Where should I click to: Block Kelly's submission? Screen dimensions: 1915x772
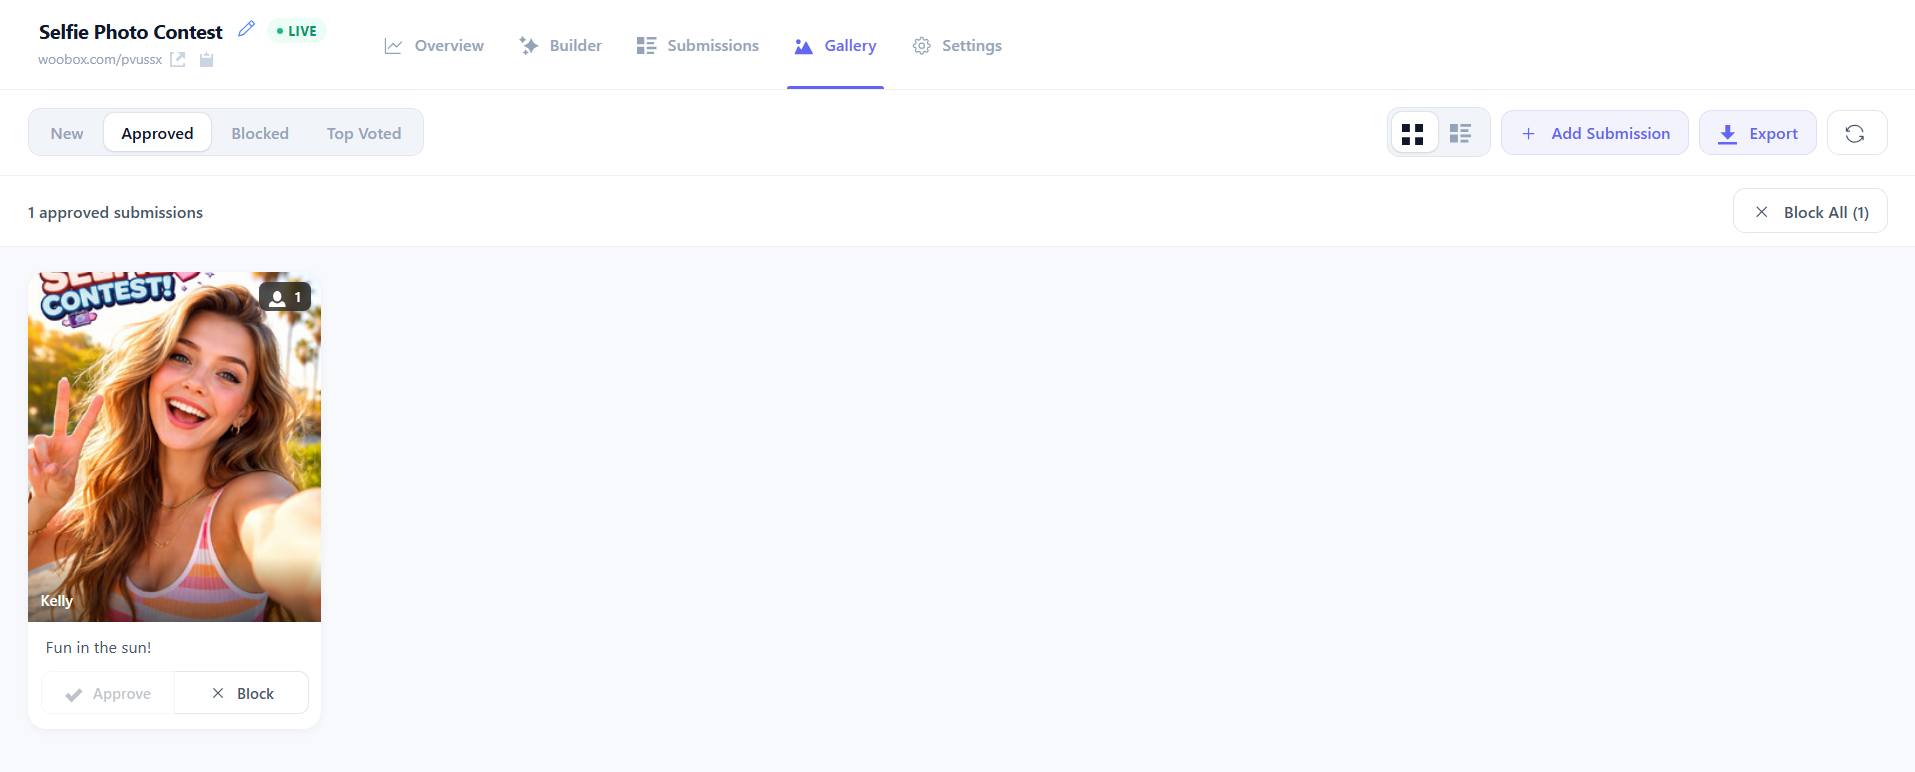[241, 693]
